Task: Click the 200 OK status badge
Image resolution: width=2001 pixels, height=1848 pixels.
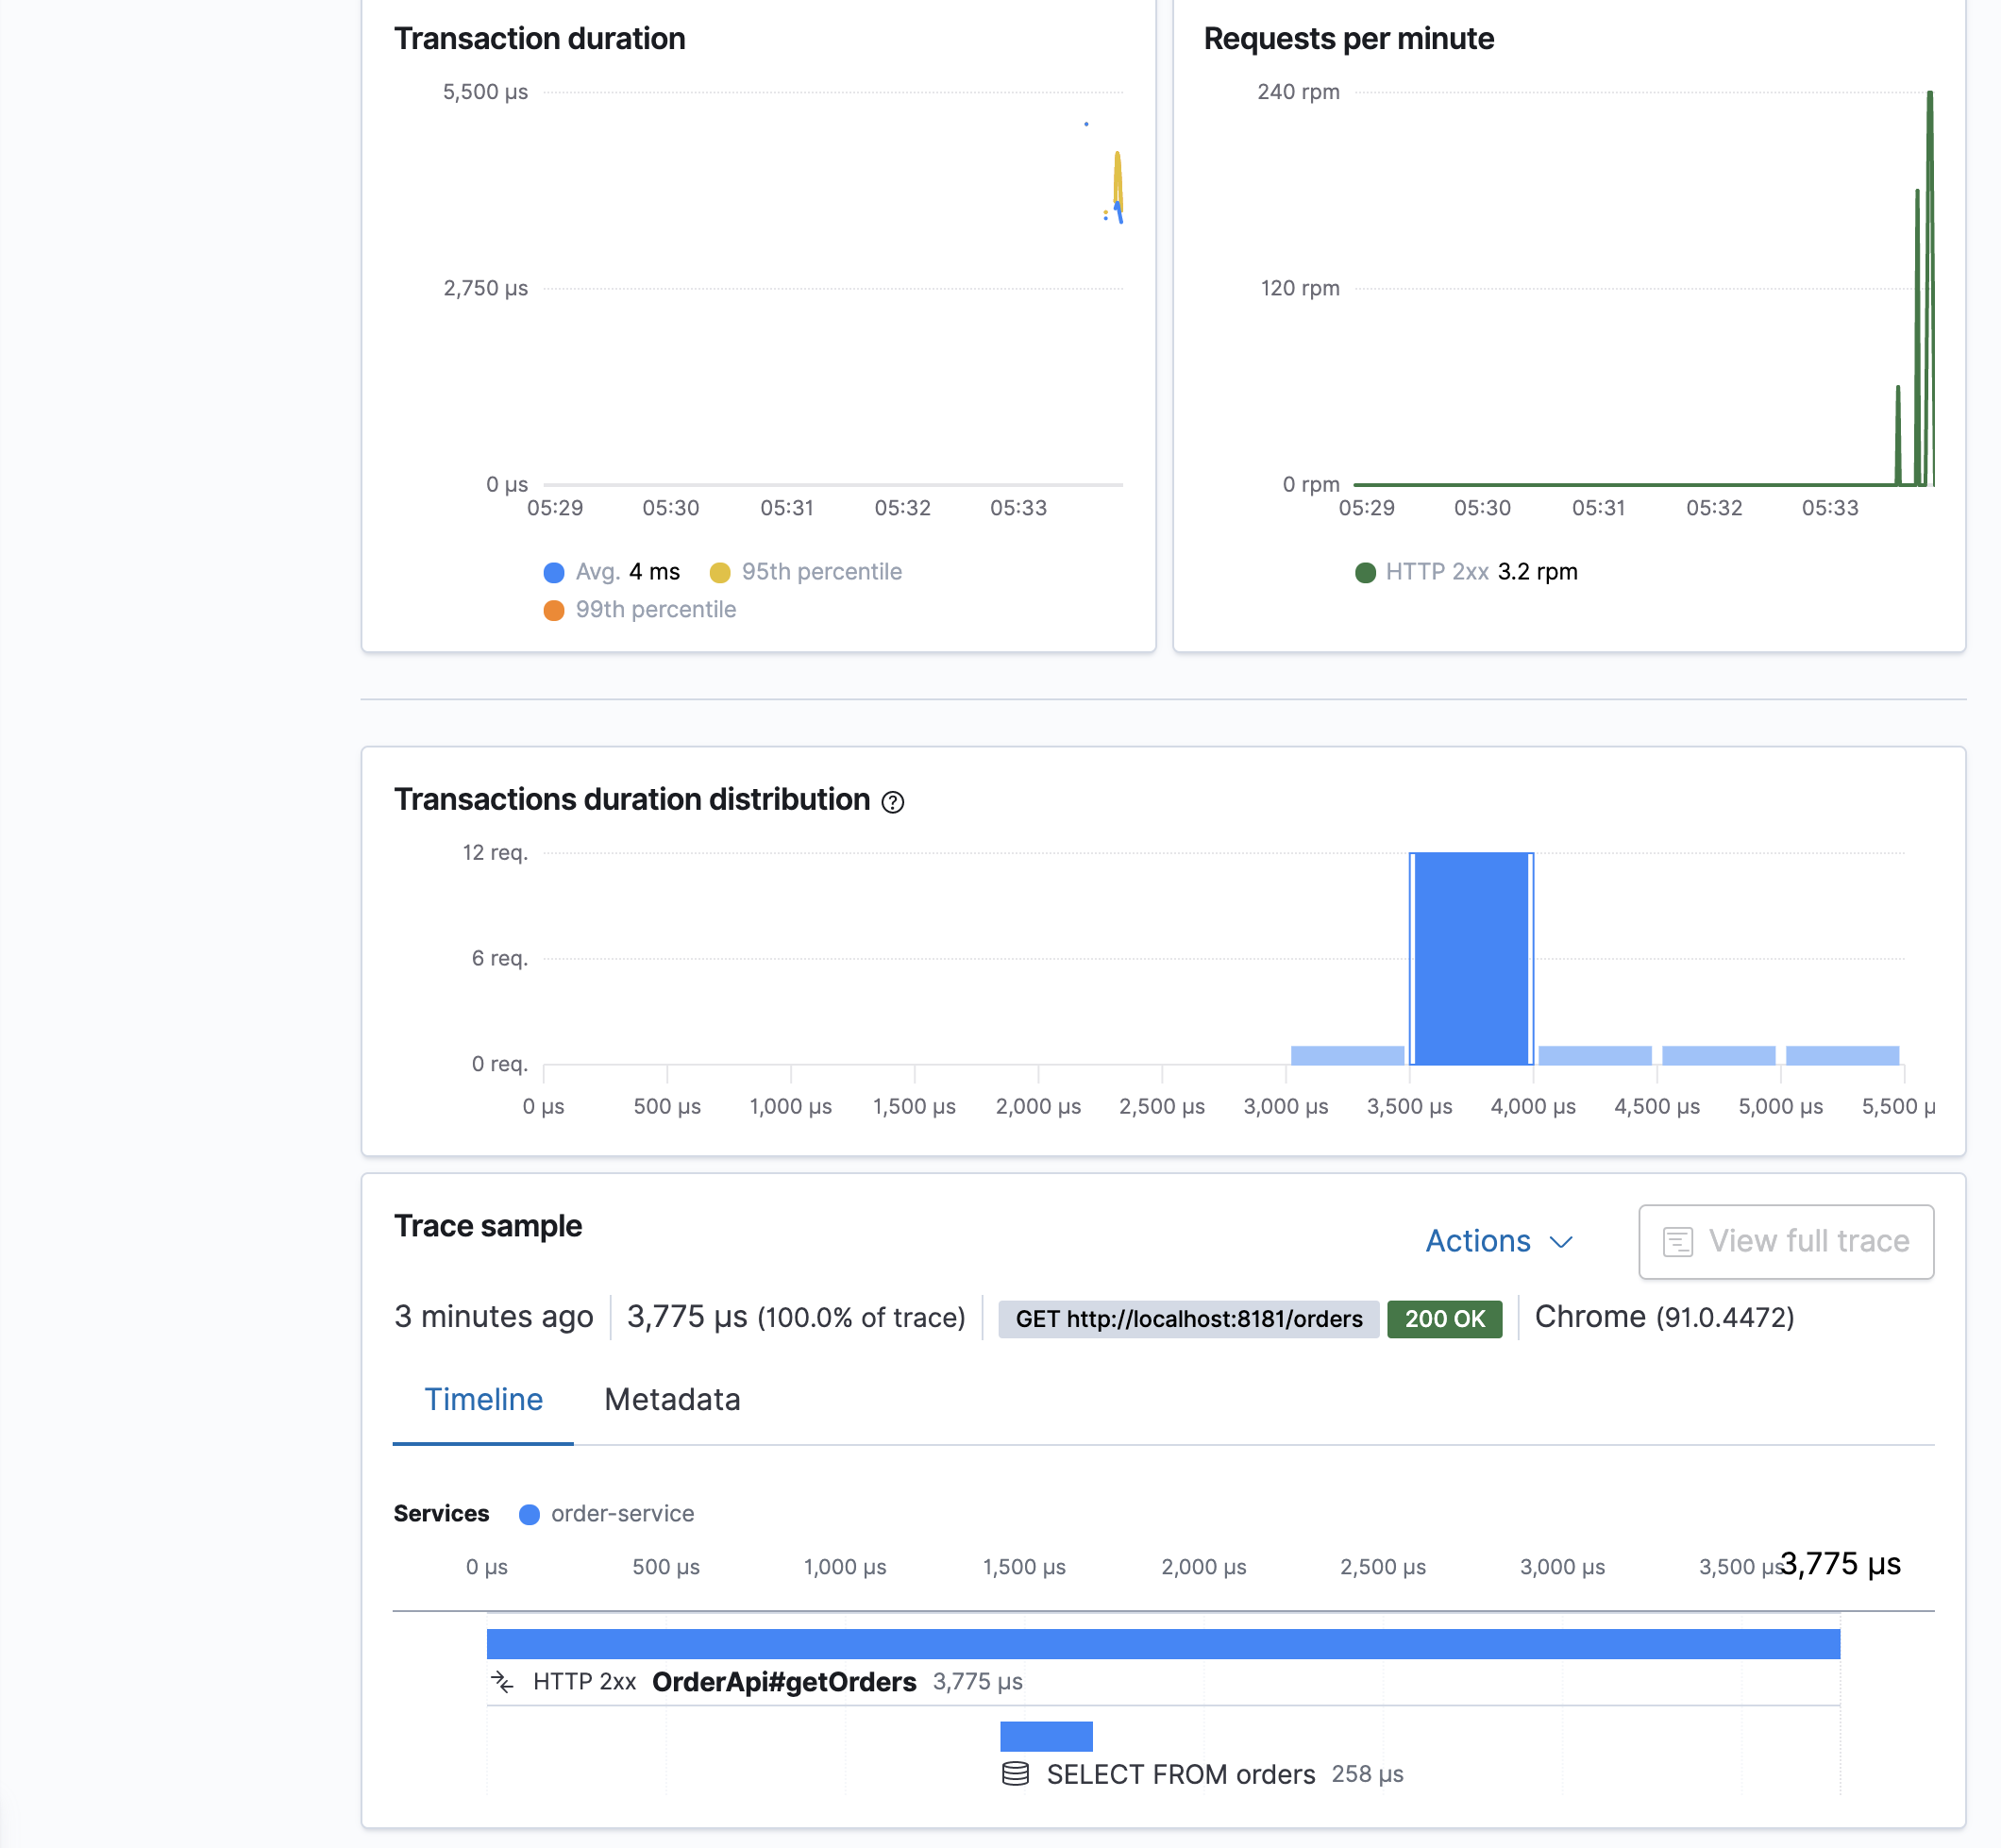Action: point(1444,1319)
